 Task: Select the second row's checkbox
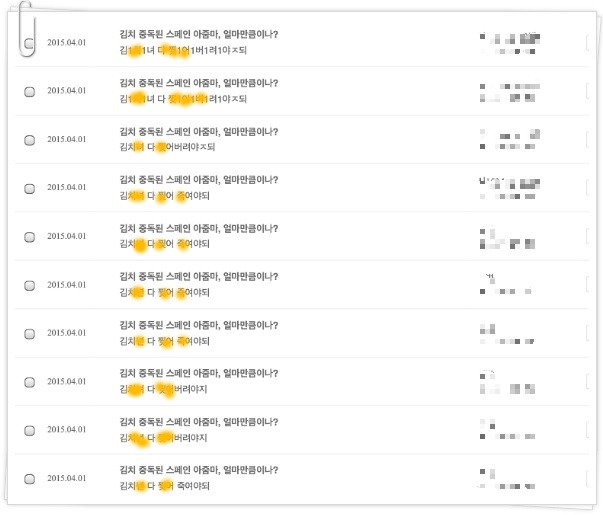pos(30,92)
